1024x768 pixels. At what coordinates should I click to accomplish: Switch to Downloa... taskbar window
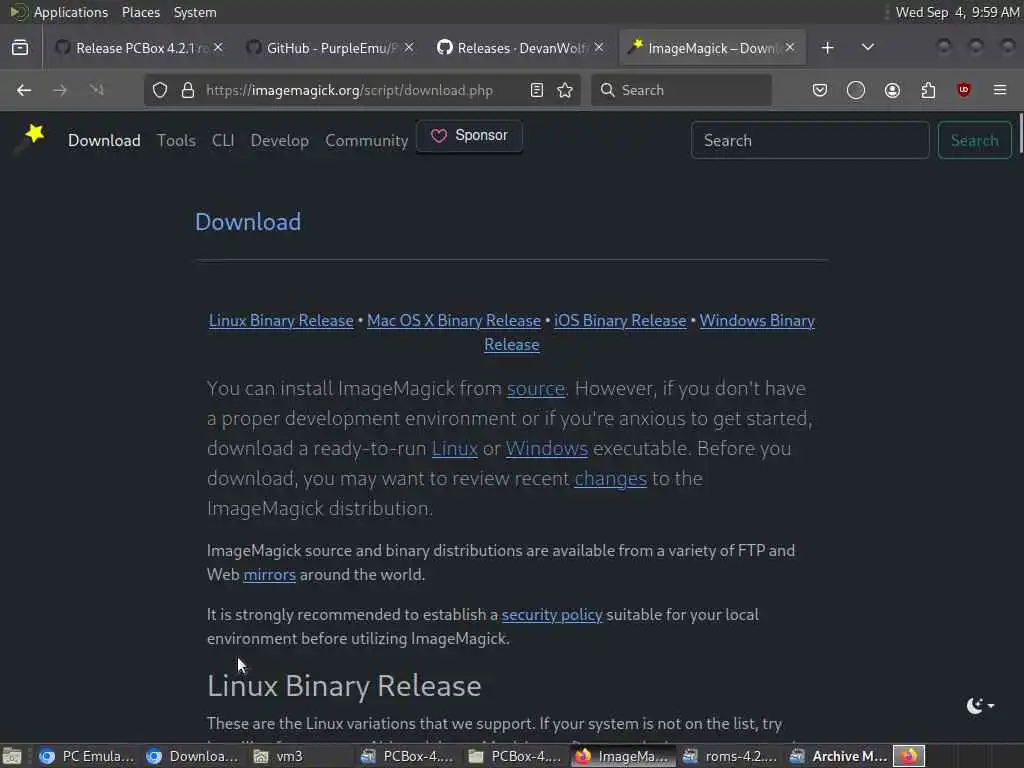coord(193,756)
